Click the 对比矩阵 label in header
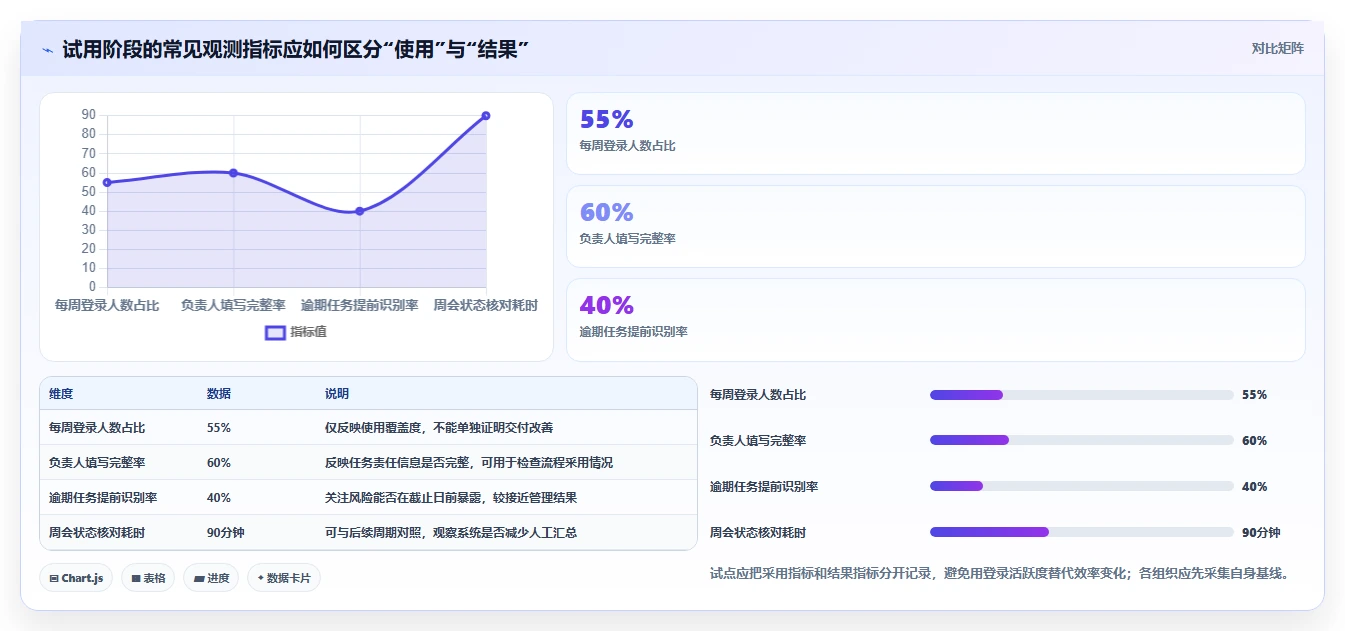The image size is (1345, 631). (1278, 48)
